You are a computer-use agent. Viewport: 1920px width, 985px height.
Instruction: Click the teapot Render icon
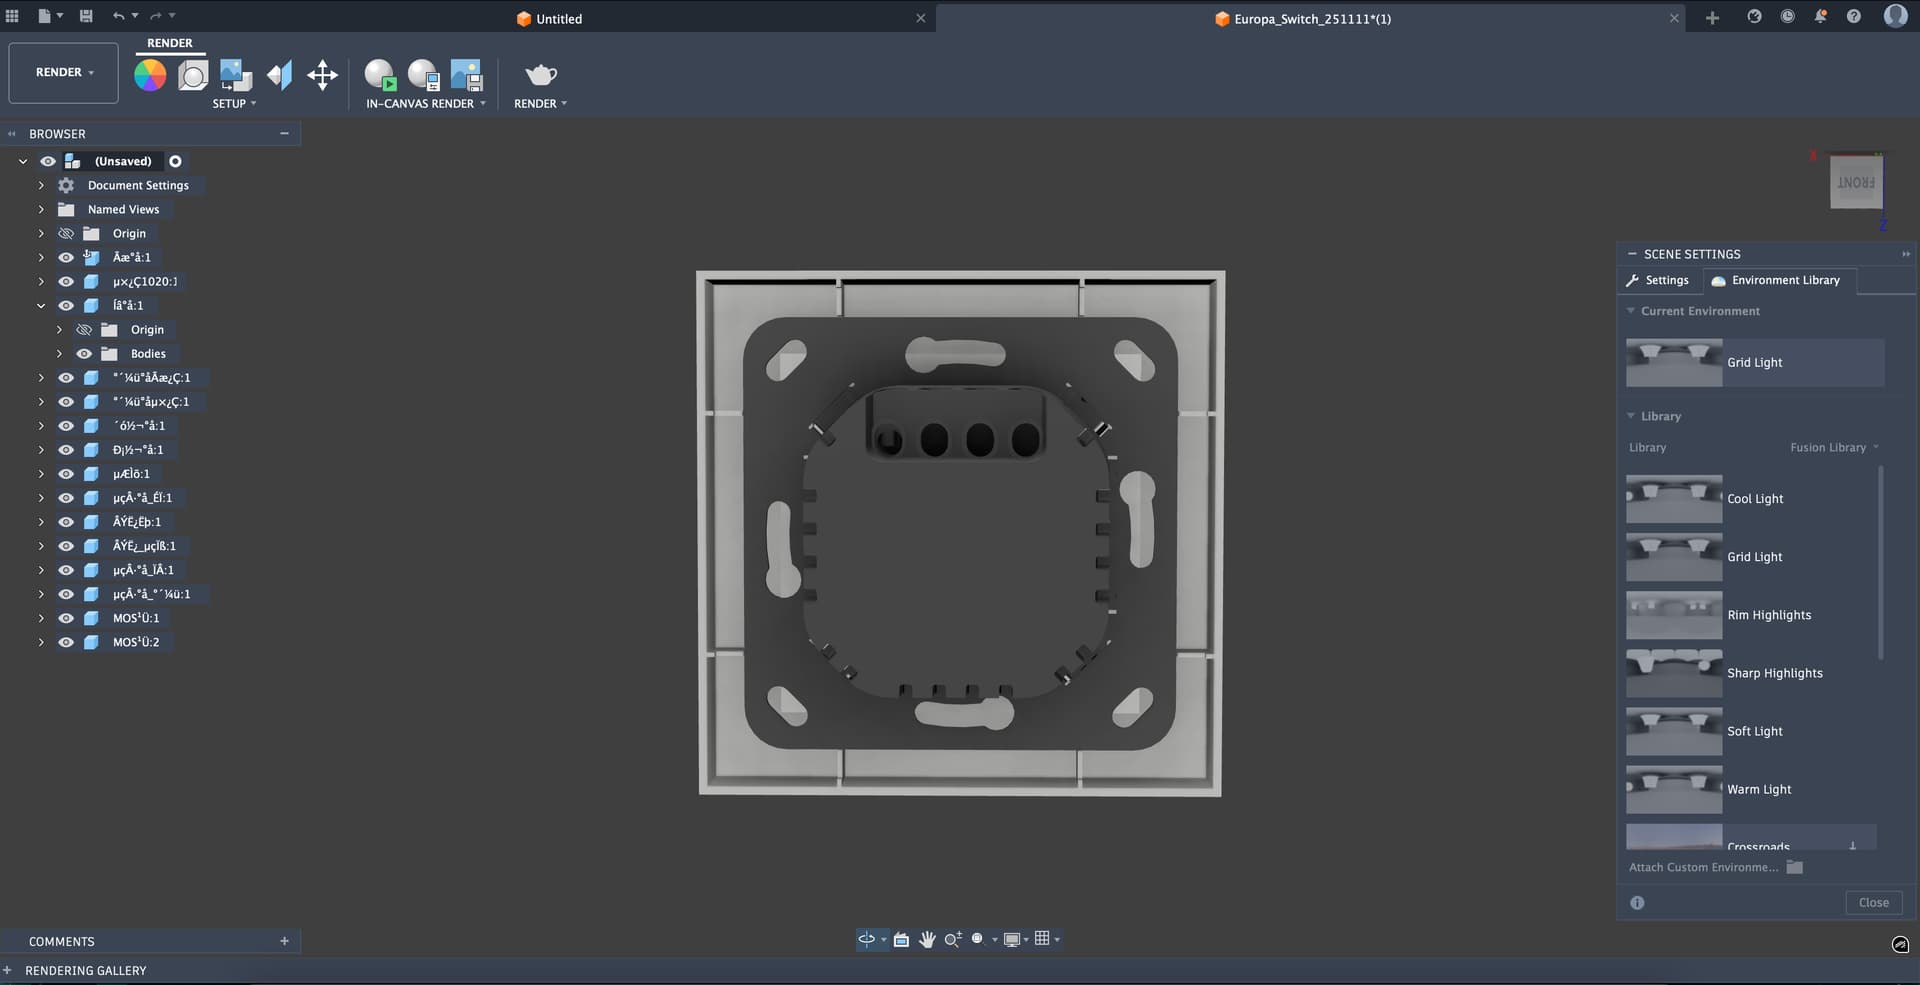point(540,75)
